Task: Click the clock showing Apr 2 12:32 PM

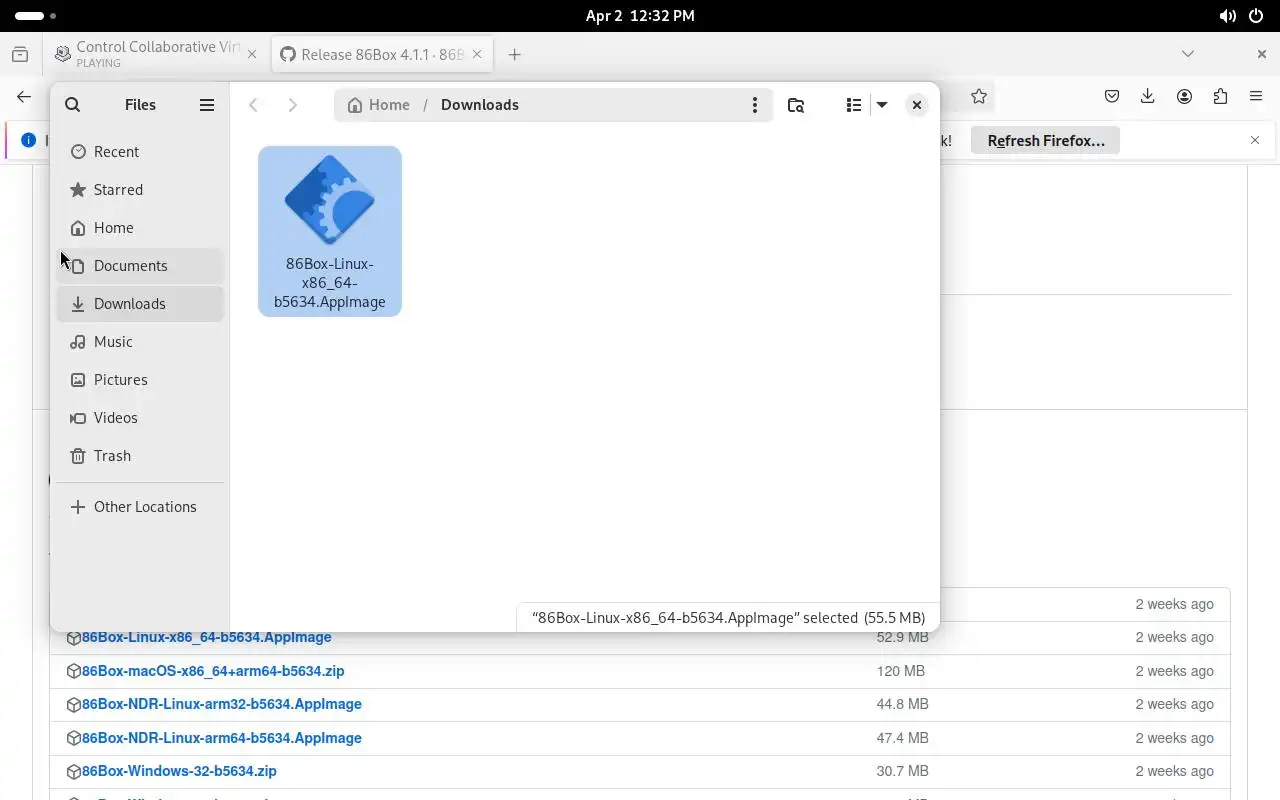Action: click(x=640, y=15)
